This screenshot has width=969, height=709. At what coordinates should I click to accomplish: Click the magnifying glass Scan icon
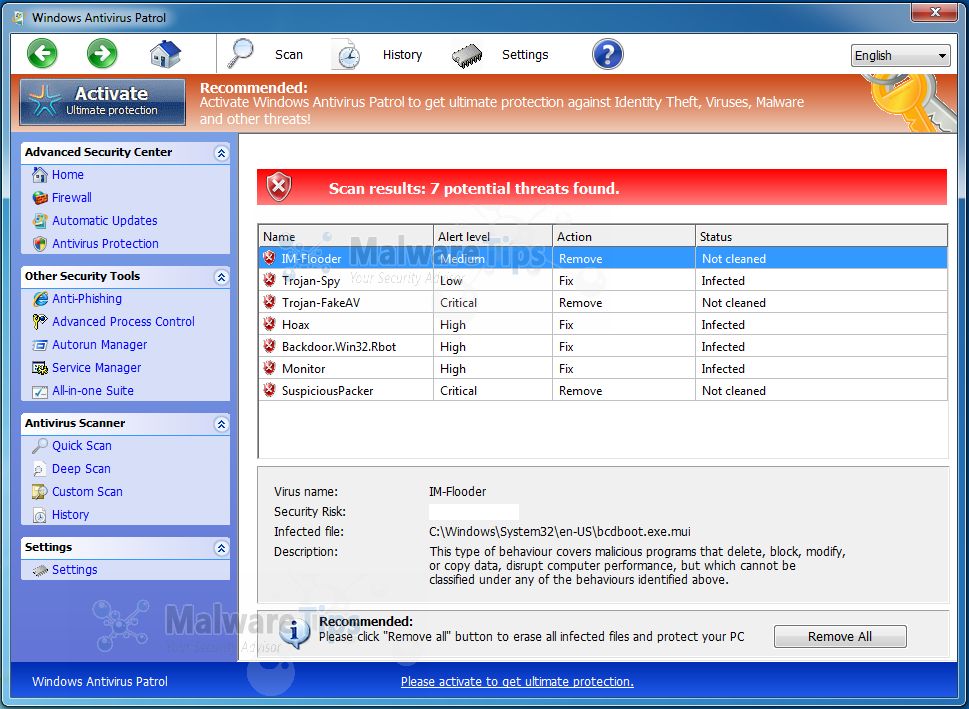click(242, 54)
